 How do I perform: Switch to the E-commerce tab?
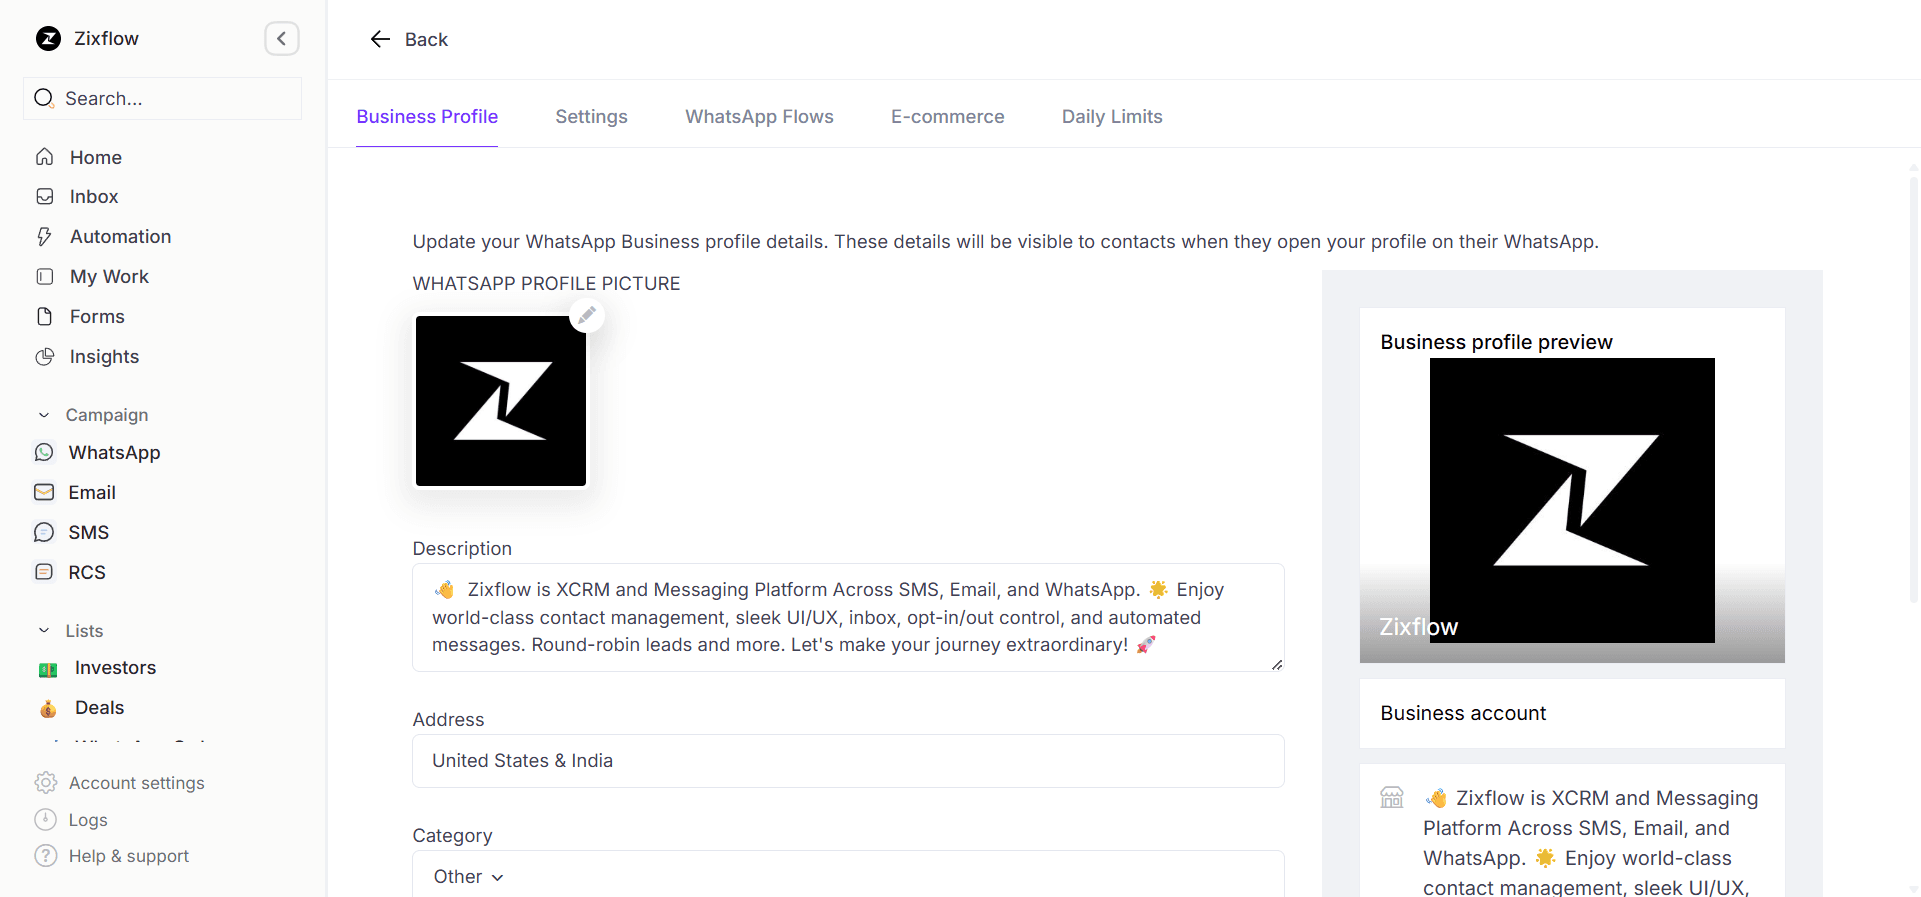point(947,117)
